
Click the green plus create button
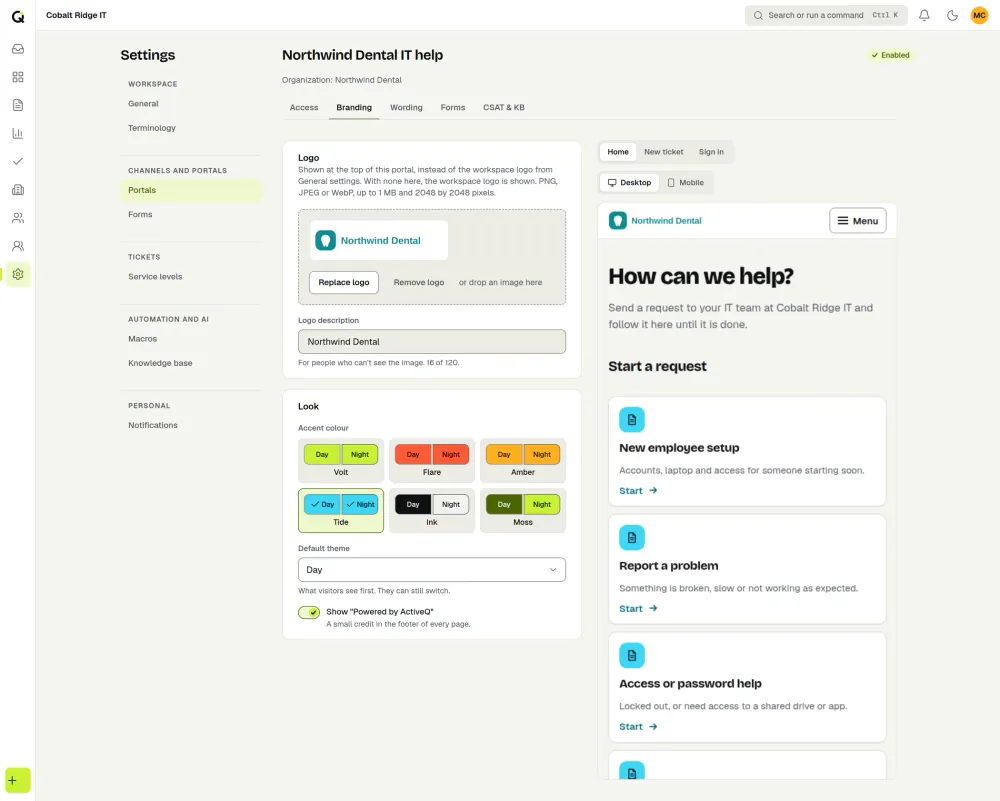click(x=18, y=781)
